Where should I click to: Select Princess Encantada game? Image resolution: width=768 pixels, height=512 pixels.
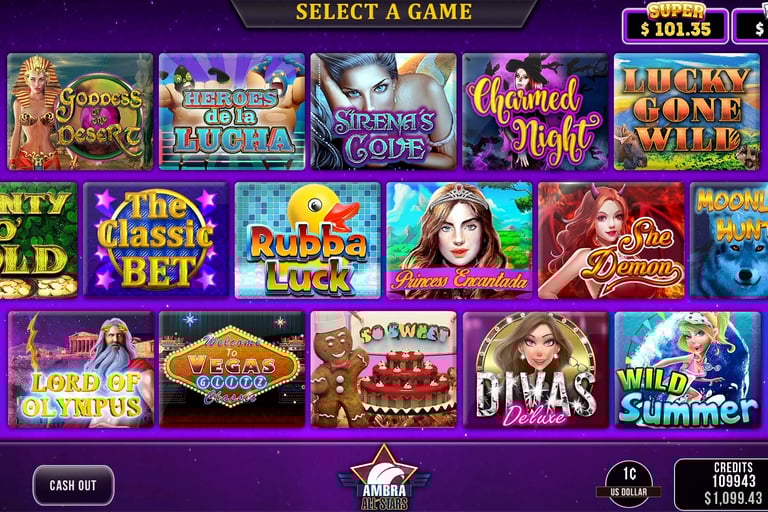tap(459, 241)
